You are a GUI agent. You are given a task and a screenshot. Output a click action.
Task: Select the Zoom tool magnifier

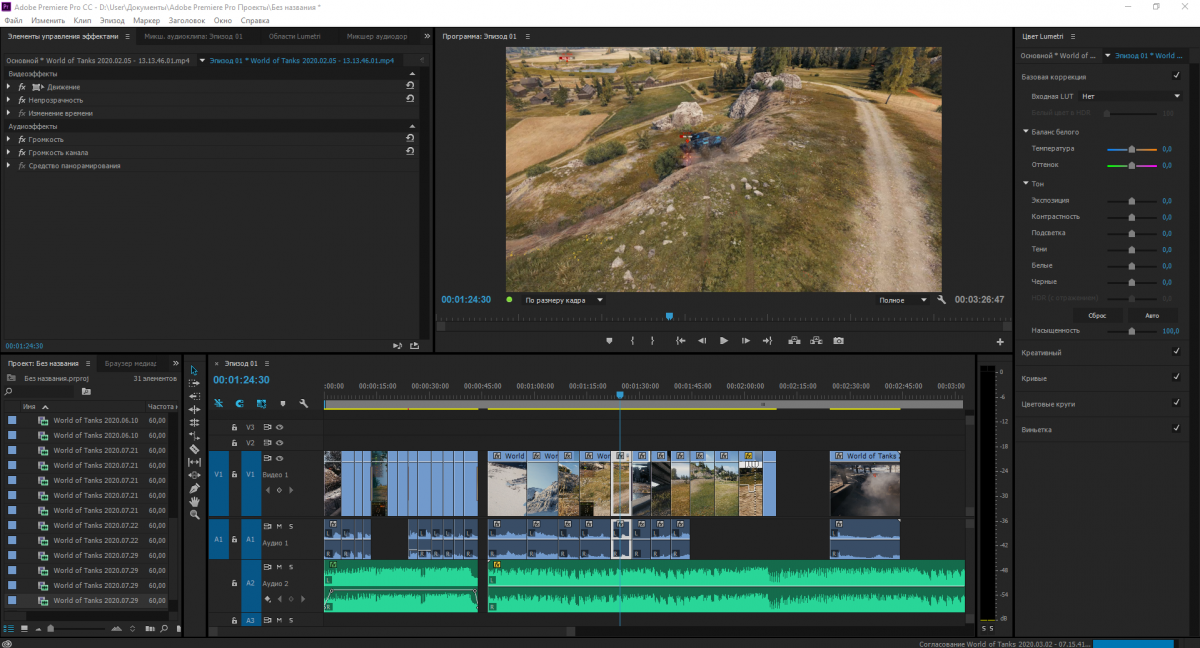(x=195, y=514)
